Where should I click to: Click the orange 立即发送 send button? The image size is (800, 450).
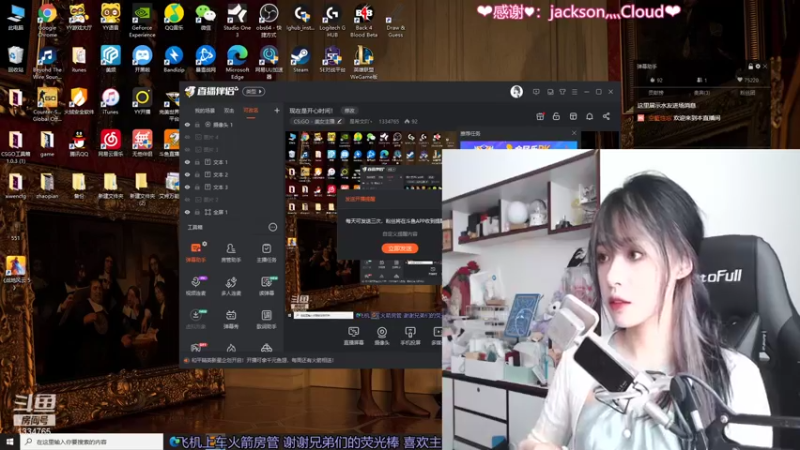[x=400, y=248]
